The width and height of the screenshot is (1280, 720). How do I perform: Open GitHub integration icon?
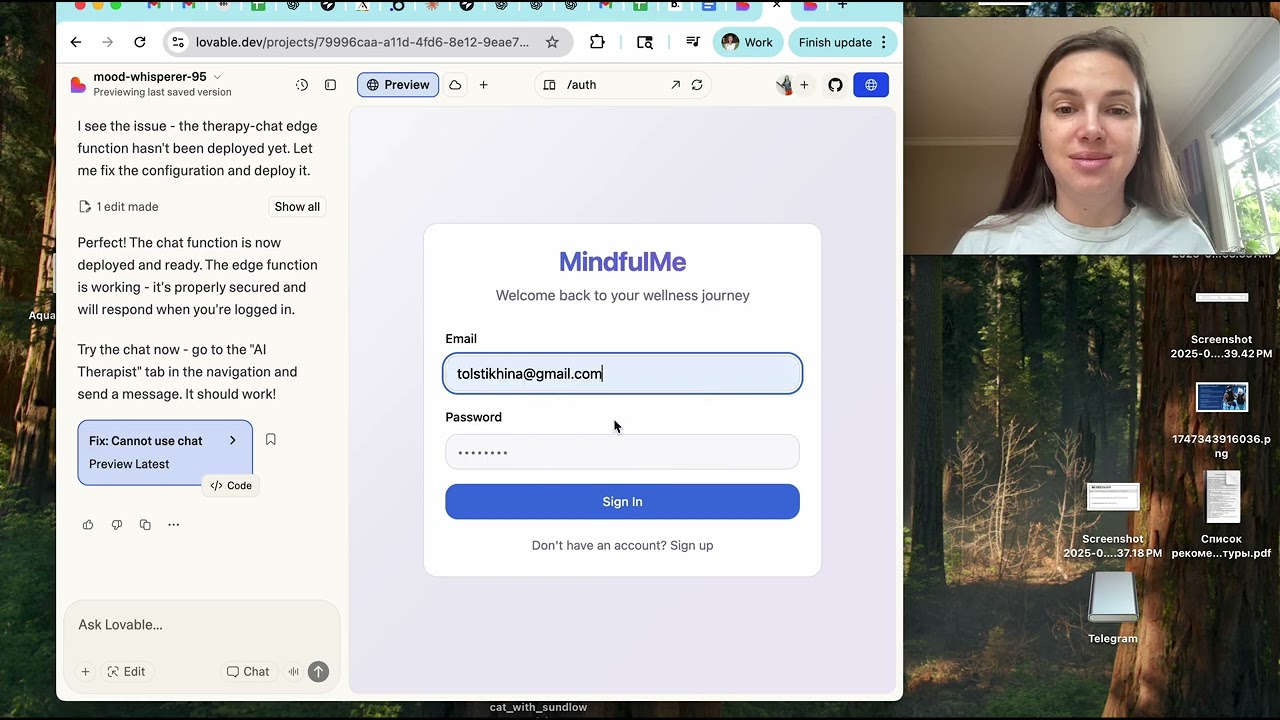835,85
